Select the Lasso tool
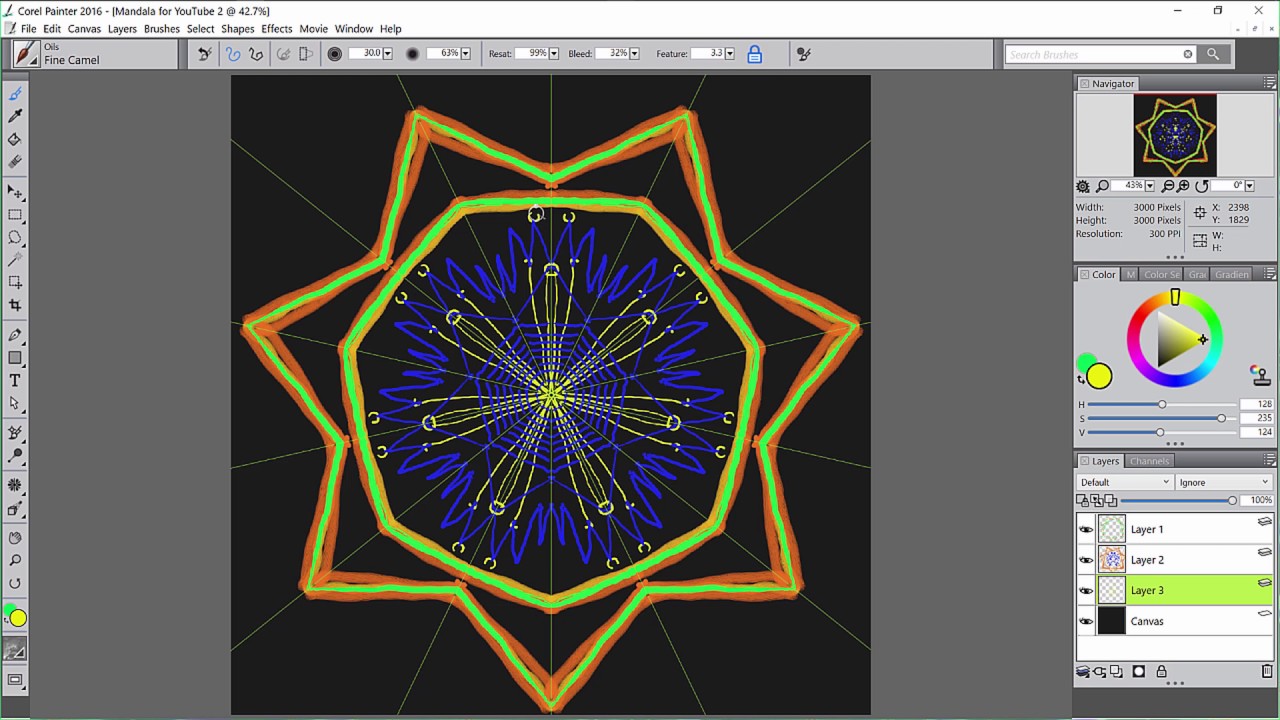1280x720 pixels. tap(15, 237)
